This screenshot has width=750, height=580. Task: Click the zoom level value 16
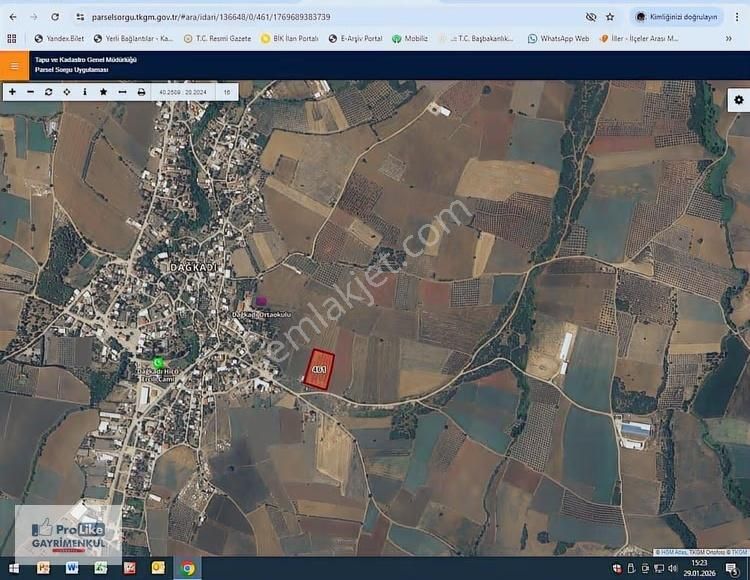coord(227,92)
